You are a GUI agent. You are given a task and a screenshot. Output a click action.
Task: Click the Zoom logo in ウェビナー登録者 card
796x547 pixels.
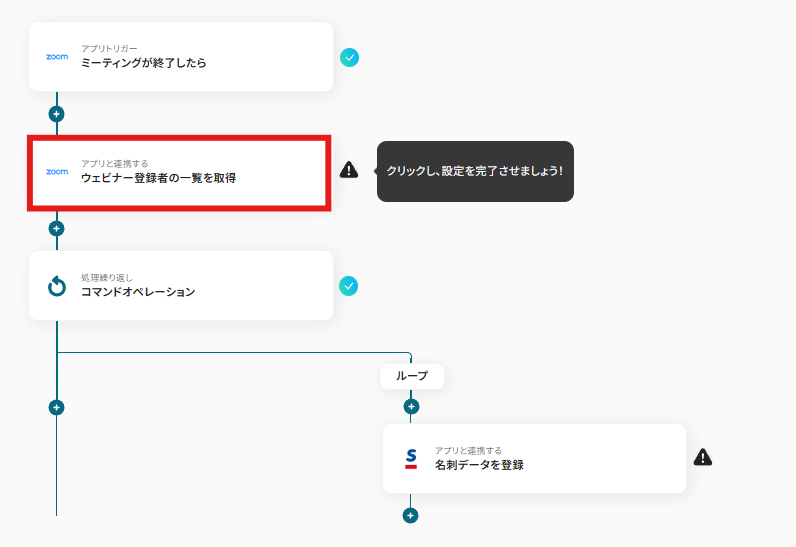[x=57, y=172]
